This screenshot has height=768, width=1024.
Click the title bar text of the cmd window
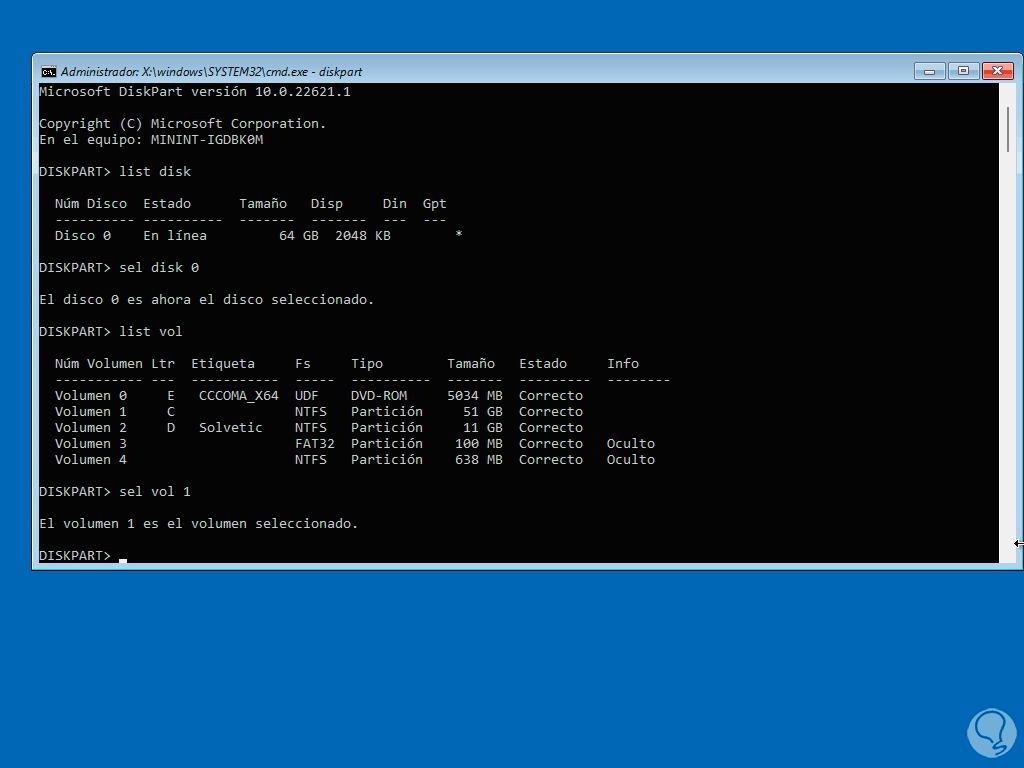click(x=210, y=71)
